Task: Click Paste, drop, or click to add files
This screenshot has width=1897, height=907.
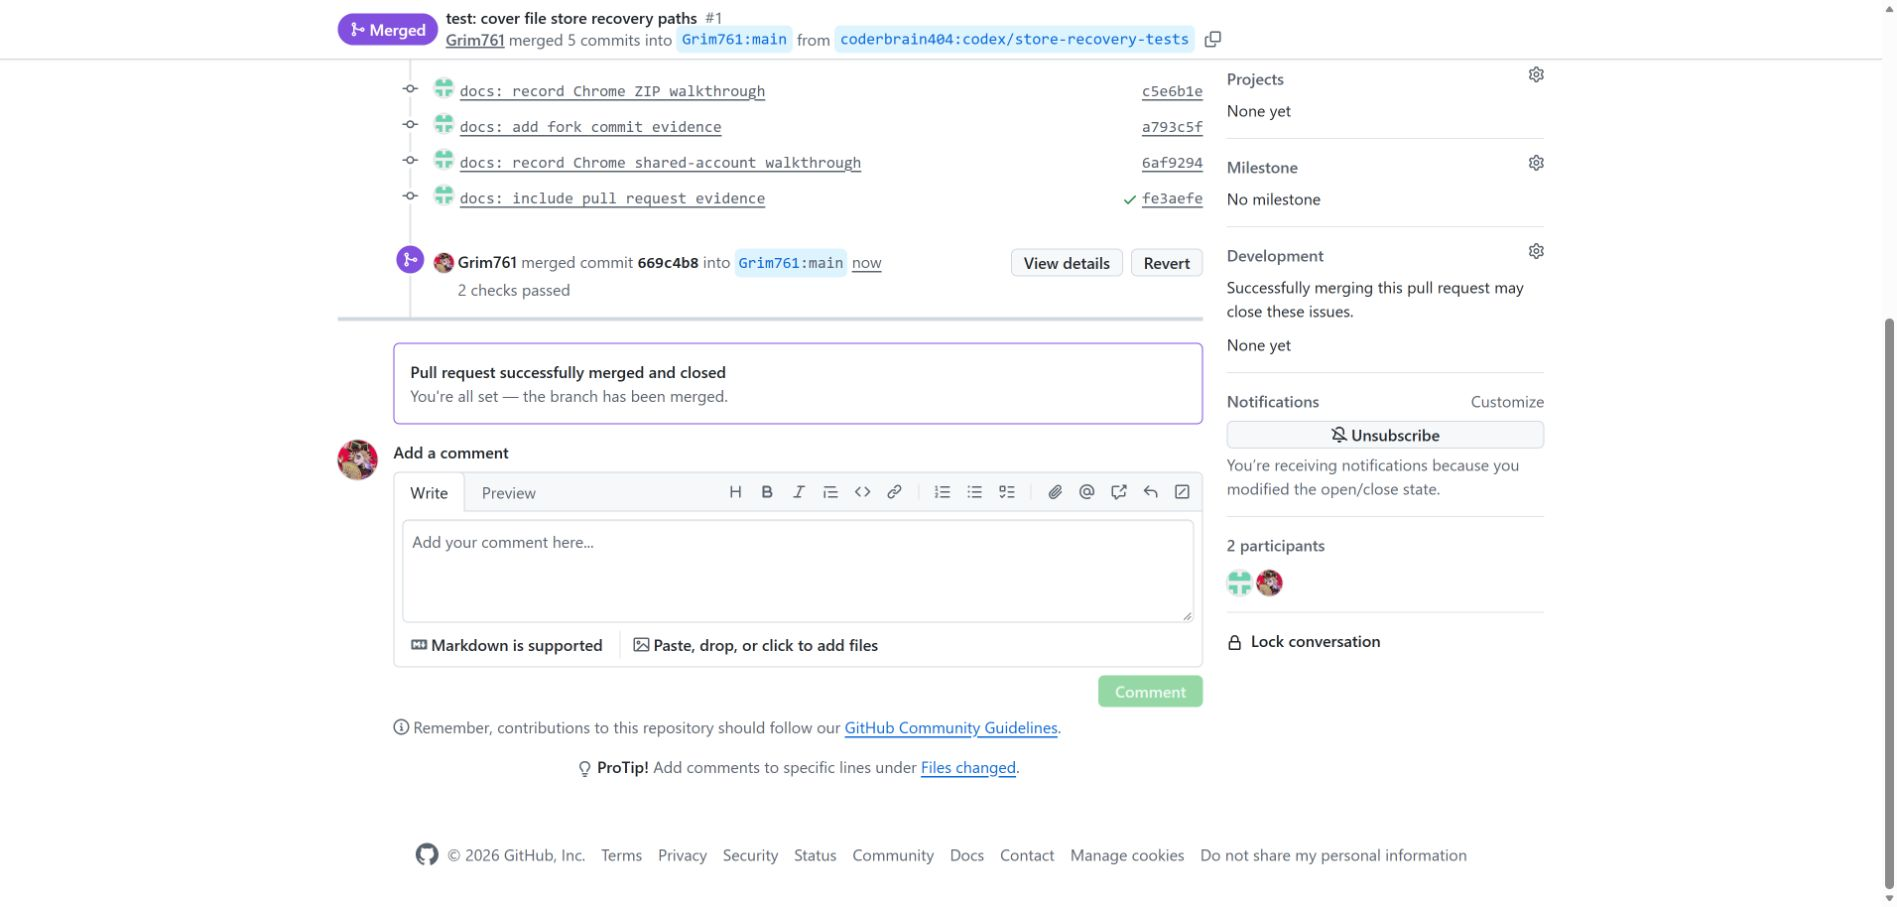Action: click(756, 646)
